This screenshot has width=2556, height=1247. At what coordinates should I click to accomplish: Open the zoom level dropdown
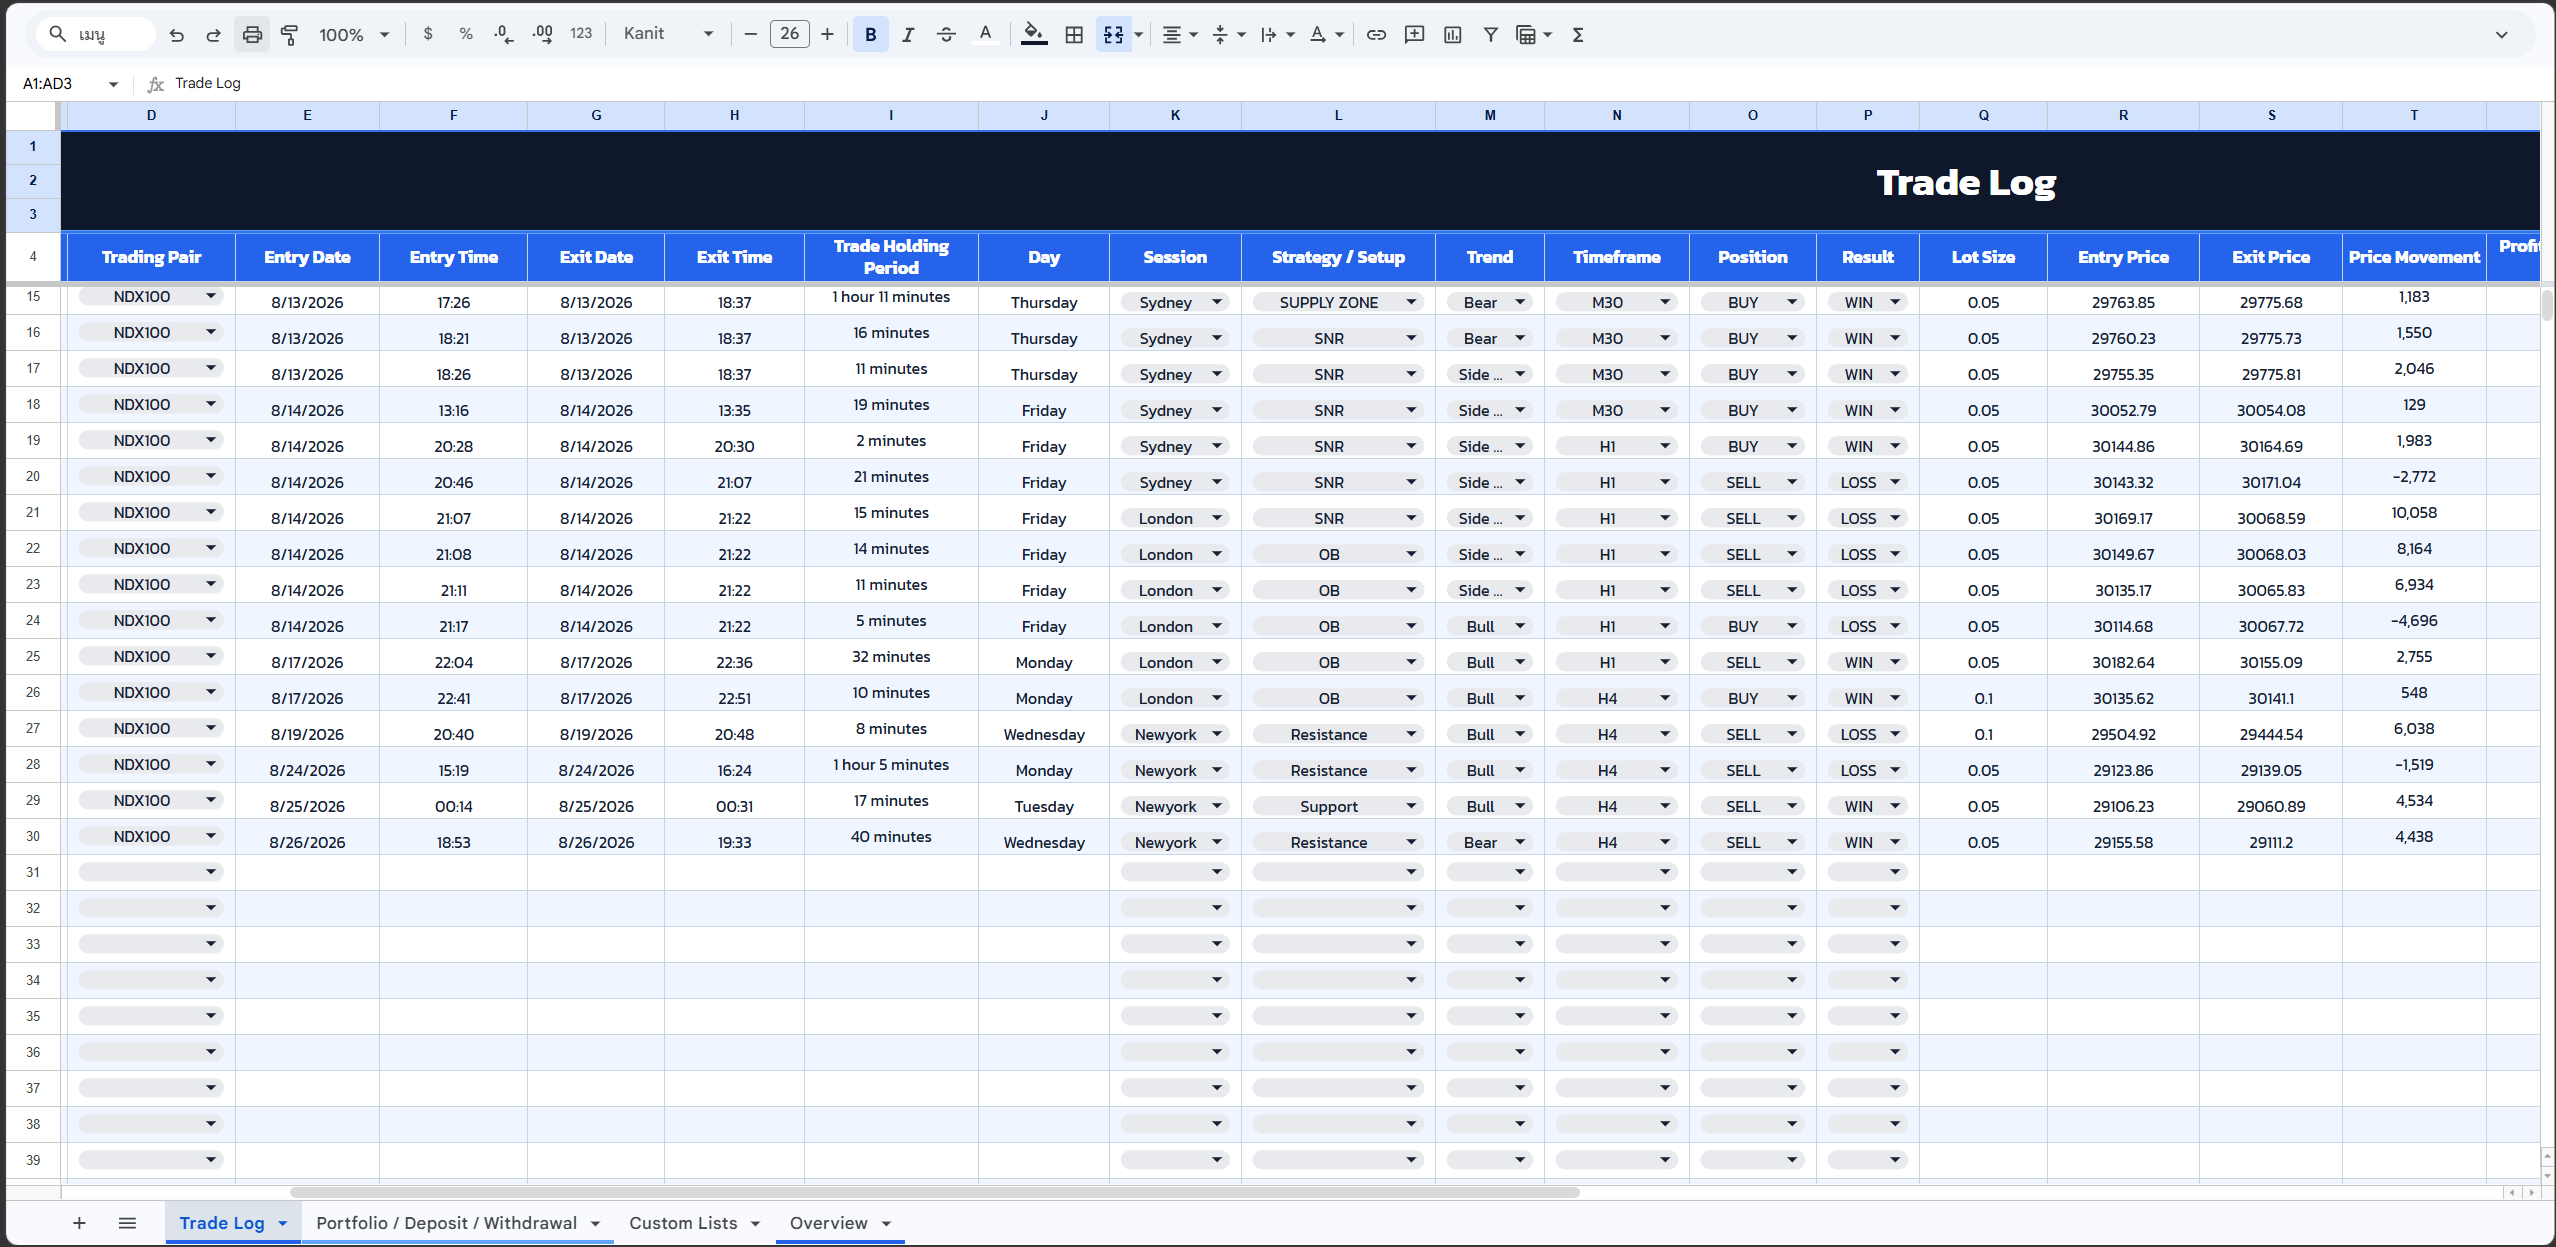[354, 35]
